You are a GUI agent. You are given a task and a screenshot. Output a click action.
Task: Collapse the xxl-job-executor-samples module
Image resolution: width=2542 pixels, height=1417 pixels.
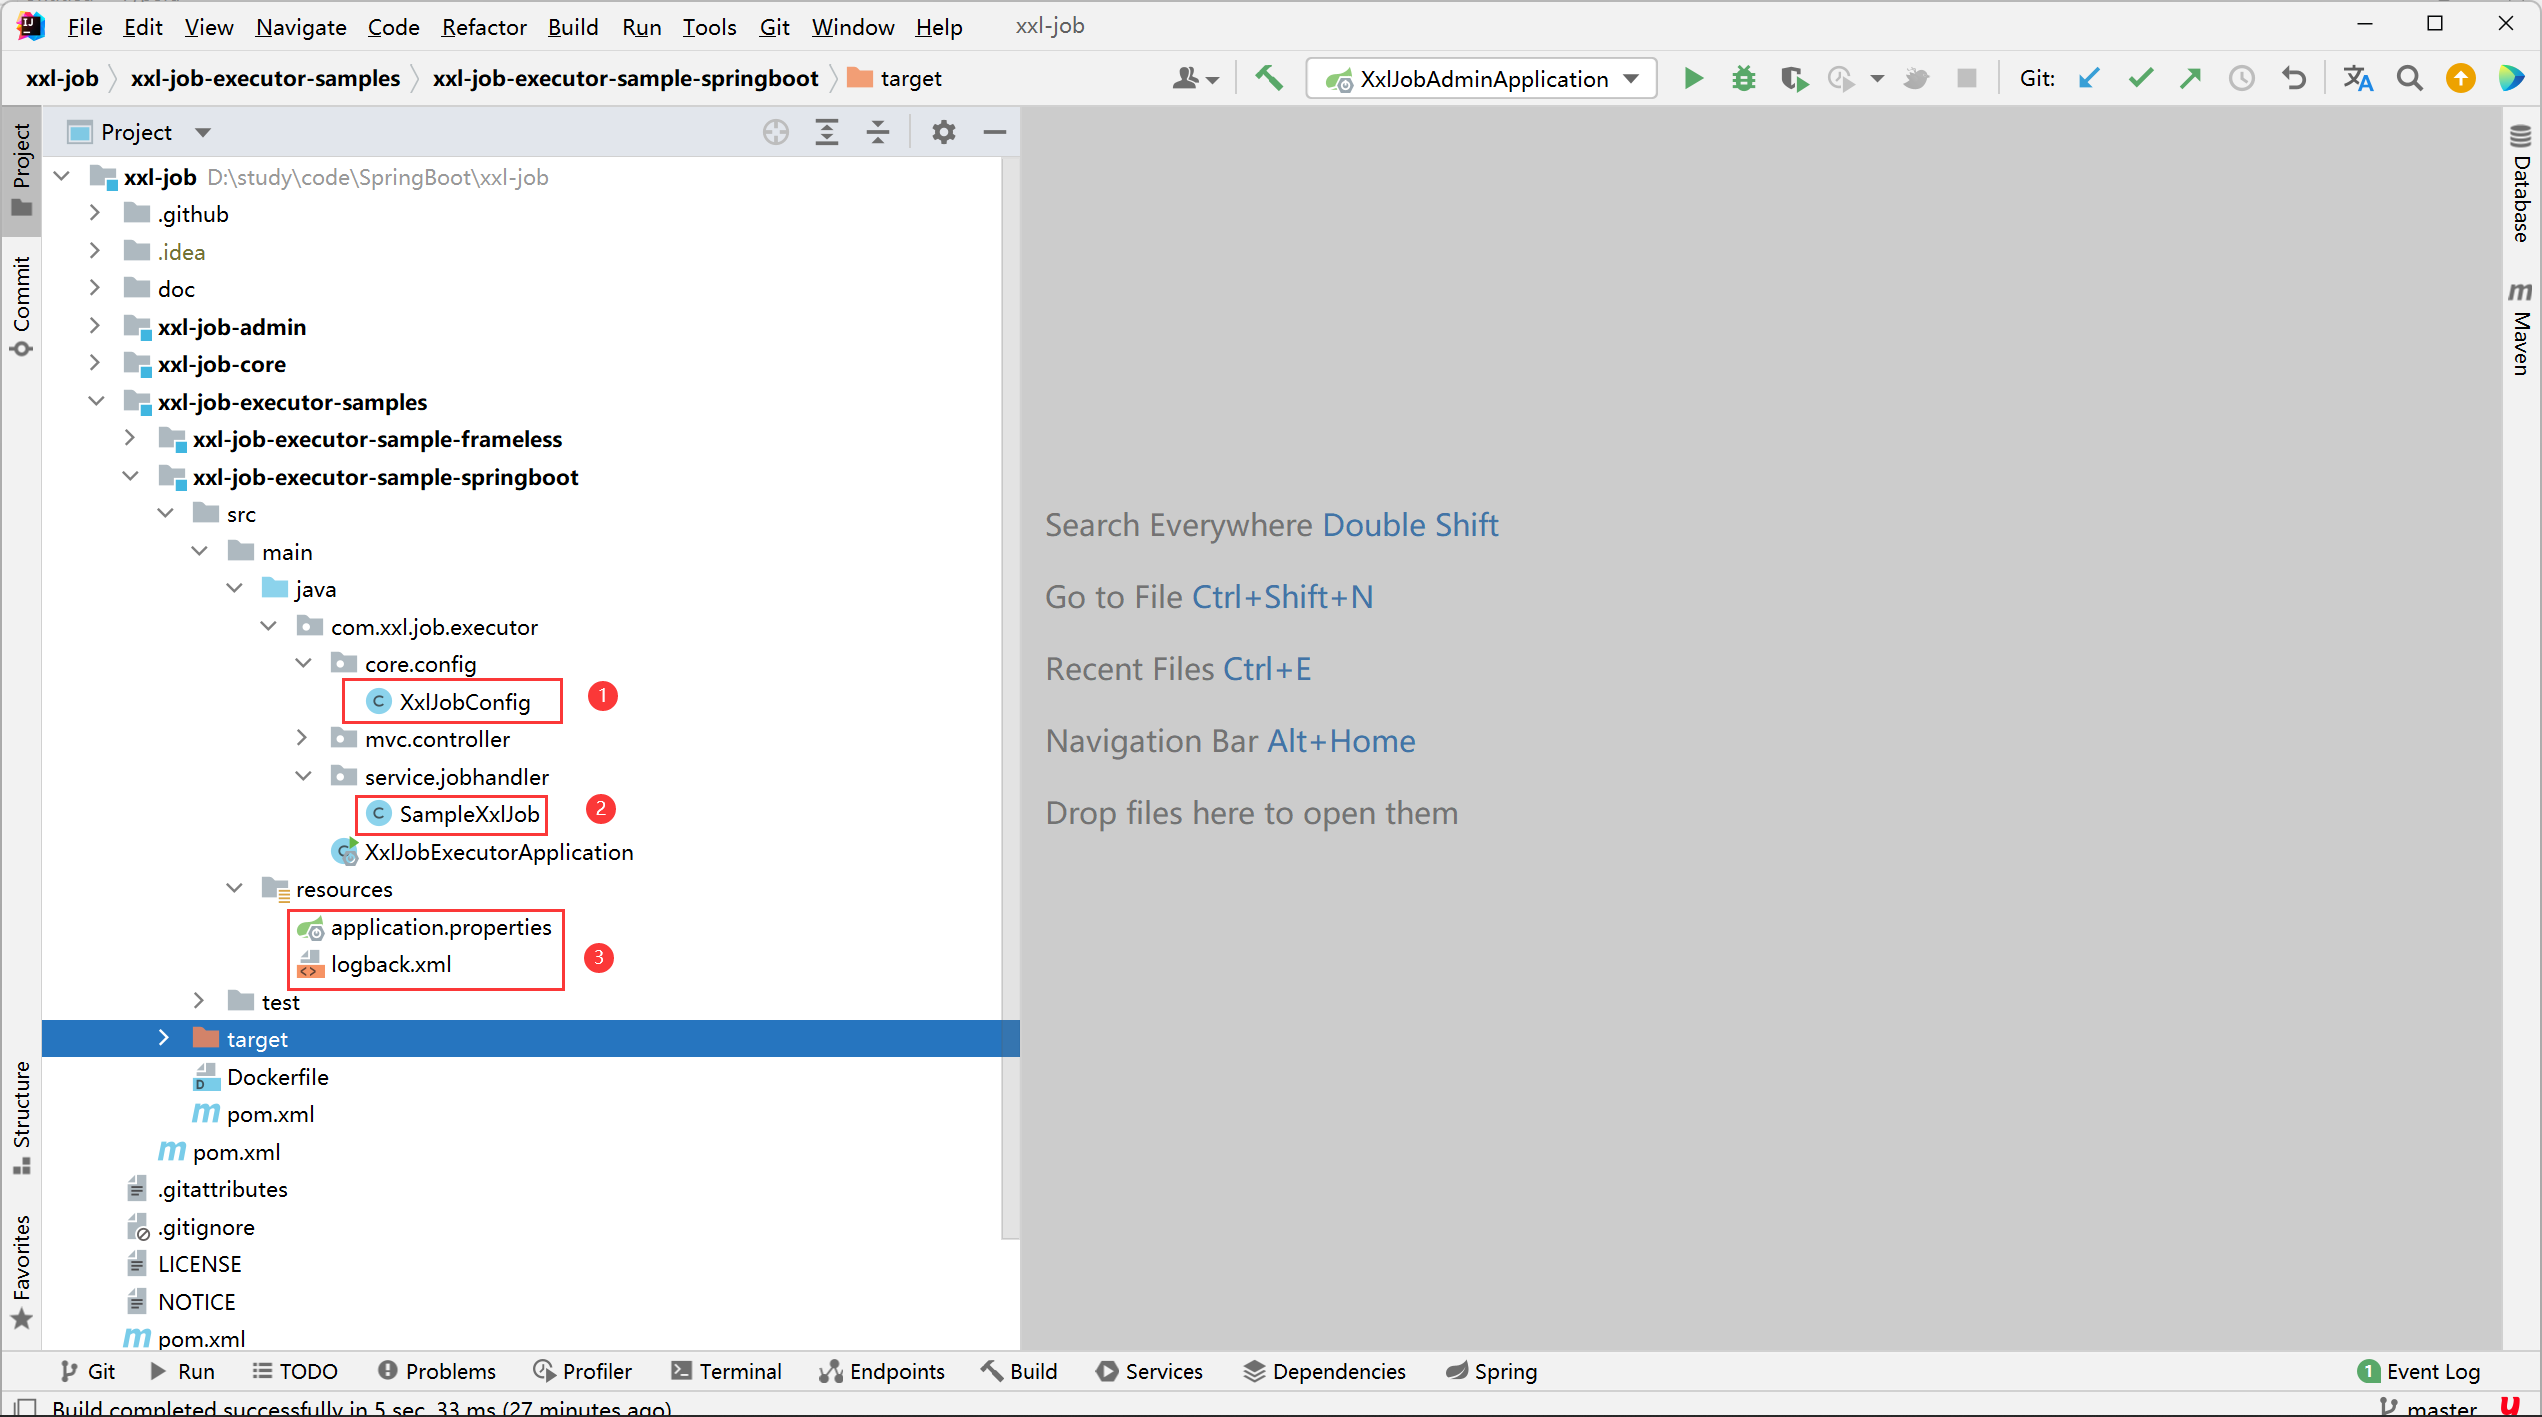pyautogui.click(x=95, y=401)
